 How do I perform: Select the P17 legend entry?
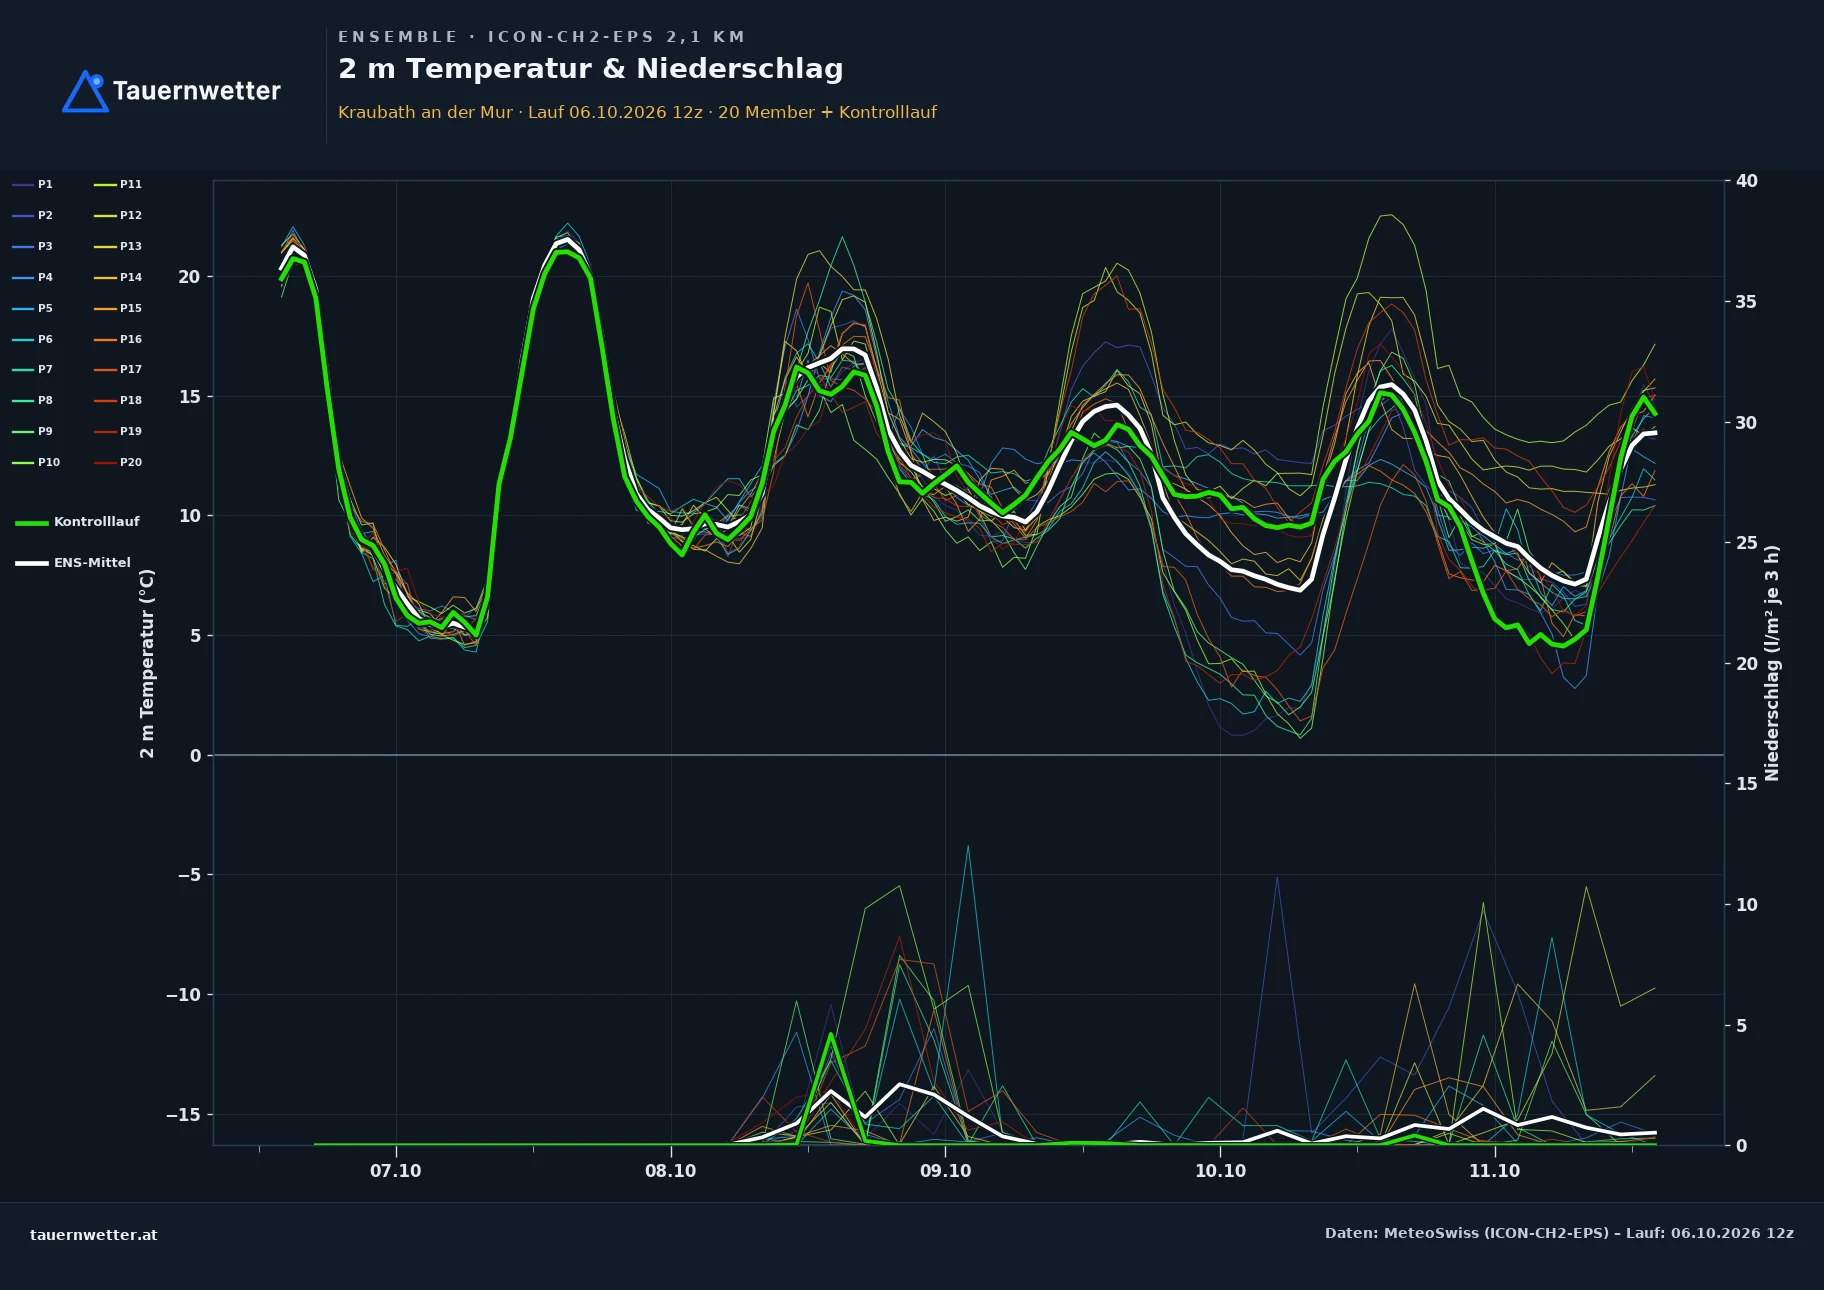(118, 369)
